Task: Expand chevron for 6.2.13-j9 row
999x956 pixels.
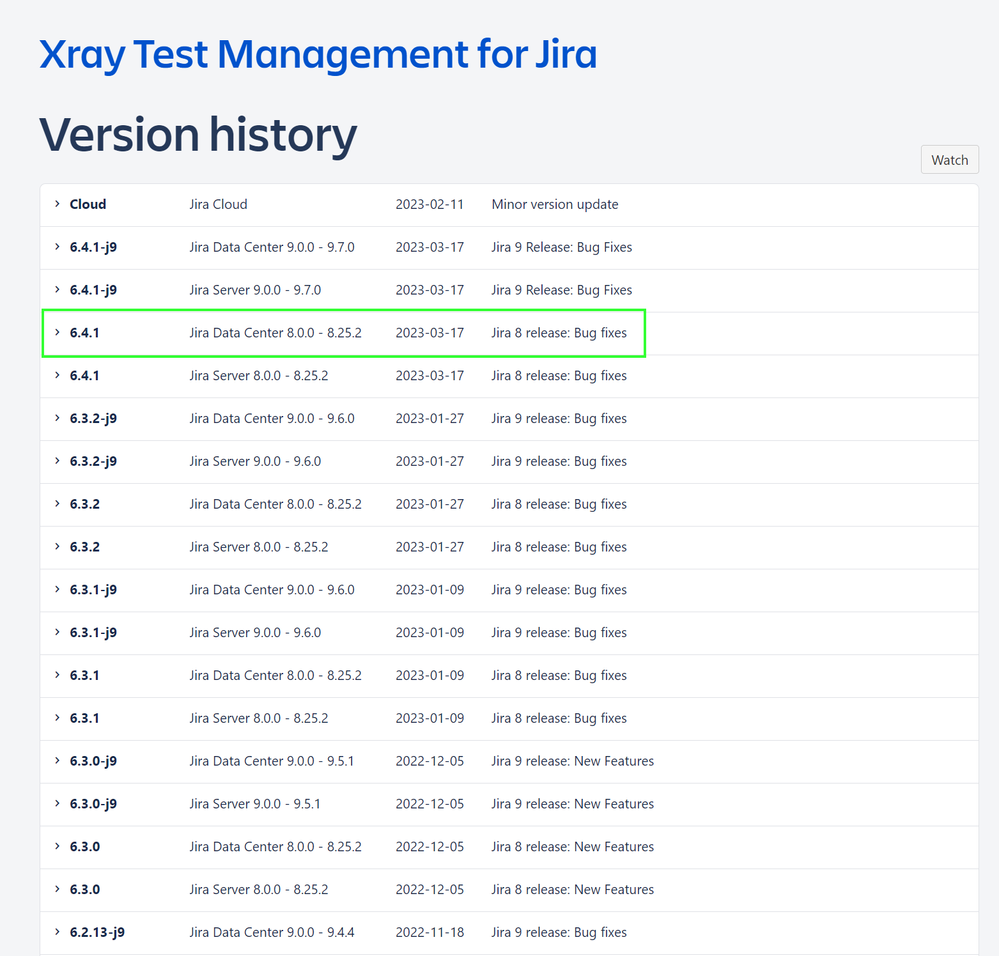Action: click(57, 932)
